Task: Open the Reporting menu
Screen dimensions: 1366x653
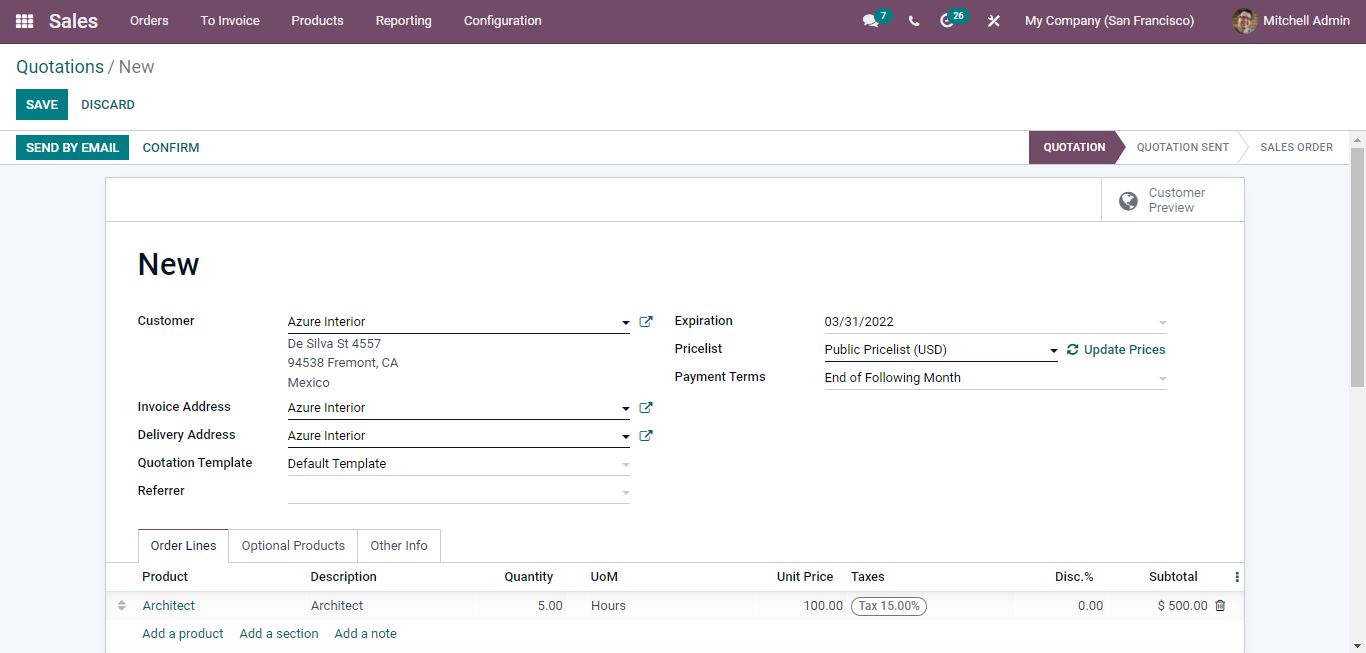Action: (x=403, y=21)
